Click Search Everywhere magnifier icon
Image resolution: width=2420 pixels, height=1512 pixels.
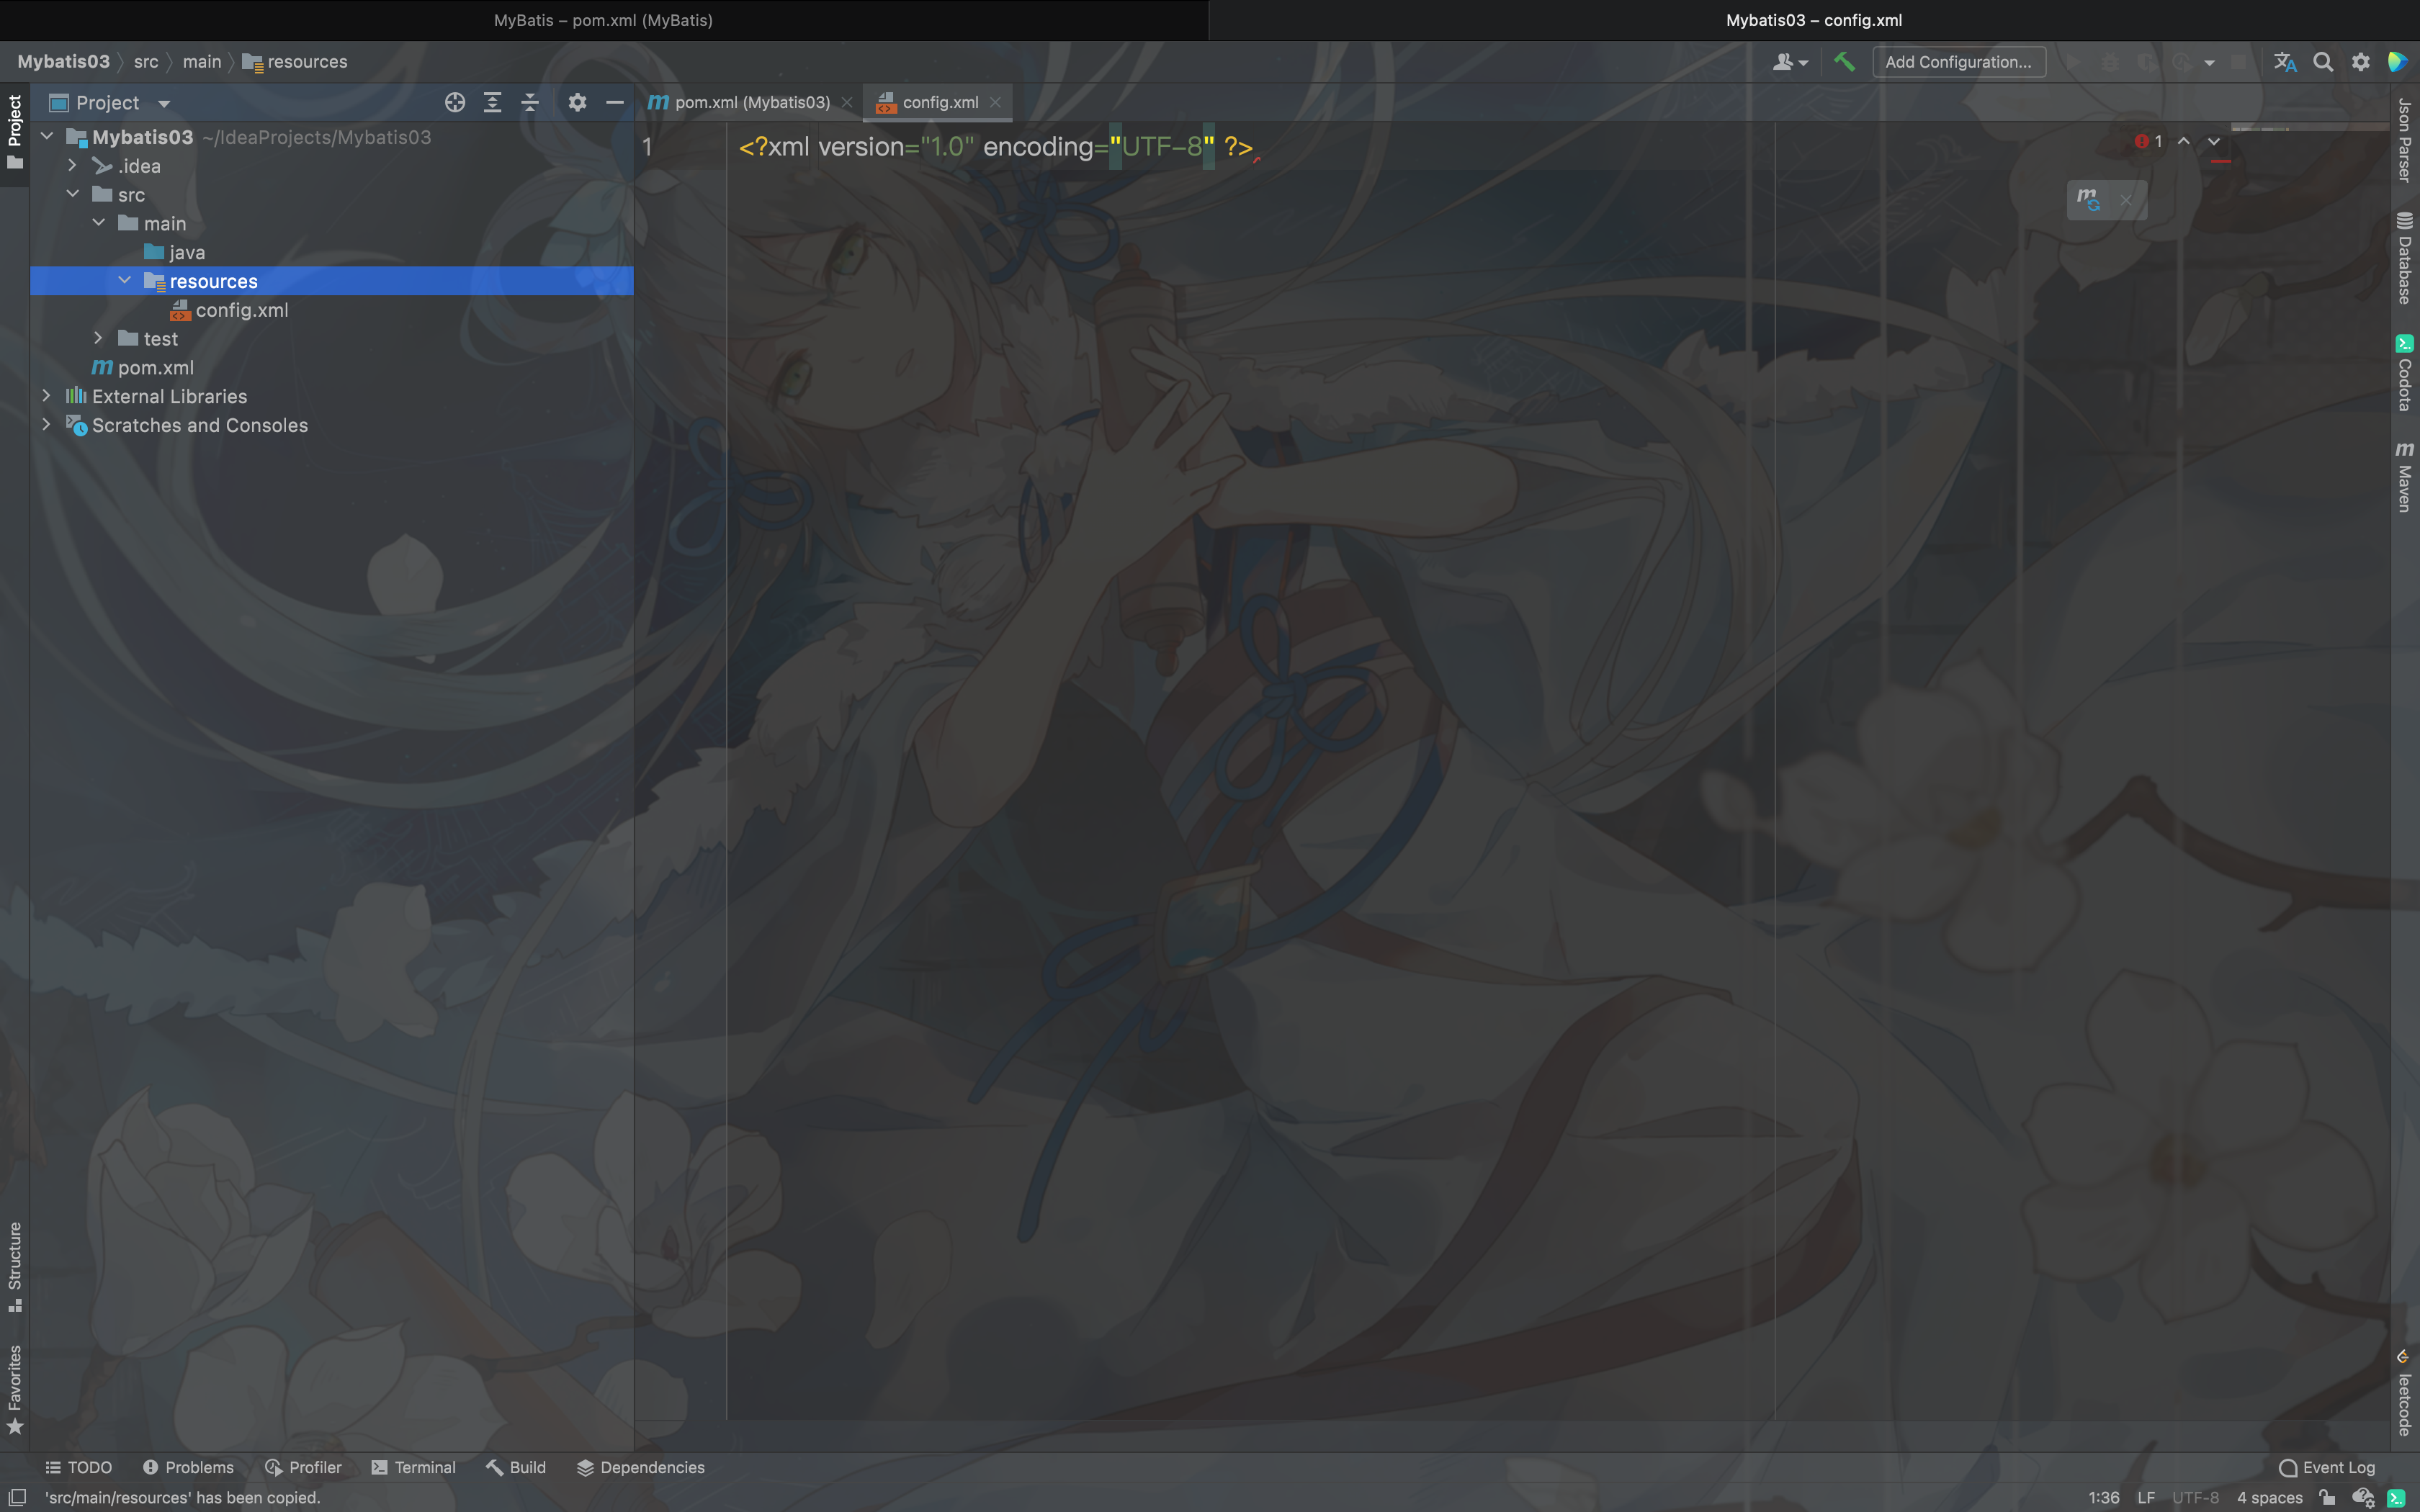2323,62
